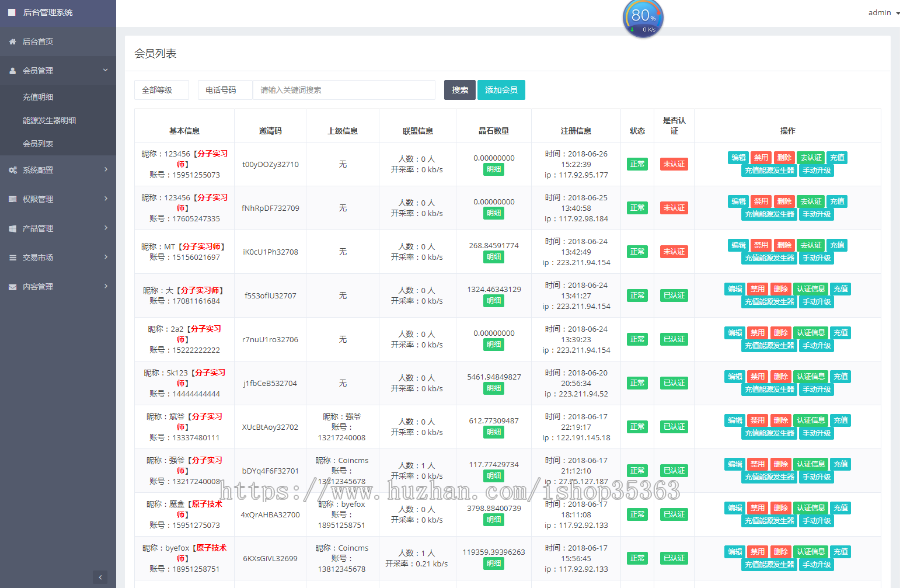Screen dimensions: 900x588
Task: Click 明细 under 268.84591774
Action: point(494,257)
